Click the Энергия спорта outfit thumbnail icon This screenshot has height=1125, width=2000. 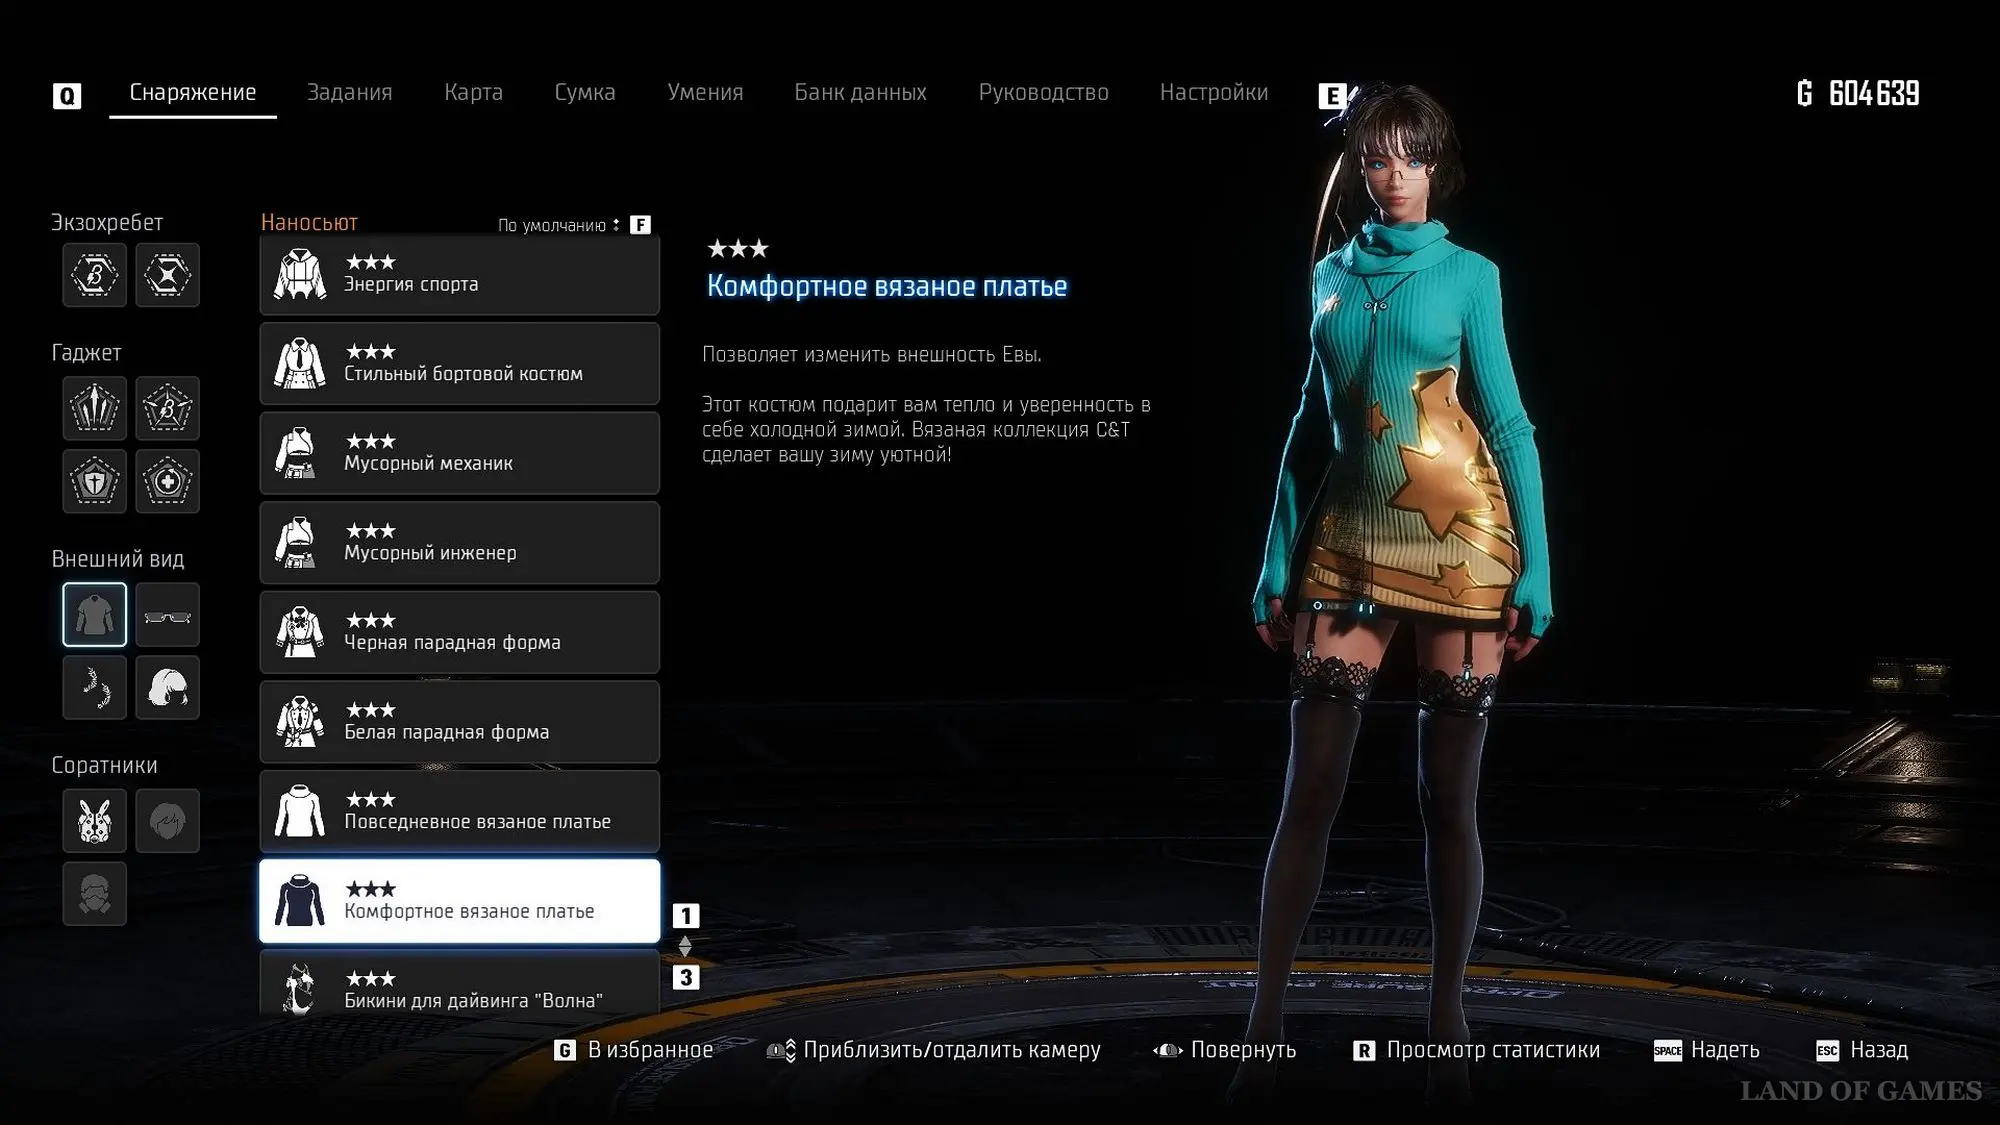click(300, 274)
